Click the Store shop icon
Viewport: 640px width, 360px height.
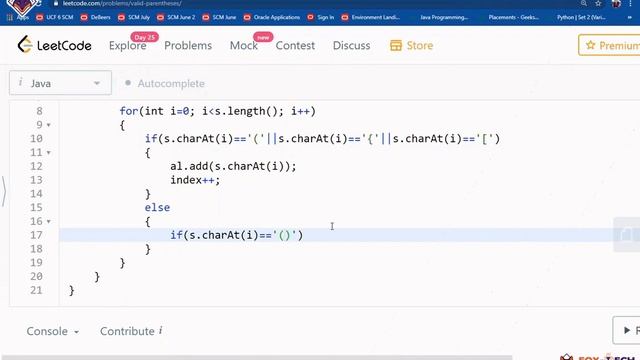(x=396, y=45)
